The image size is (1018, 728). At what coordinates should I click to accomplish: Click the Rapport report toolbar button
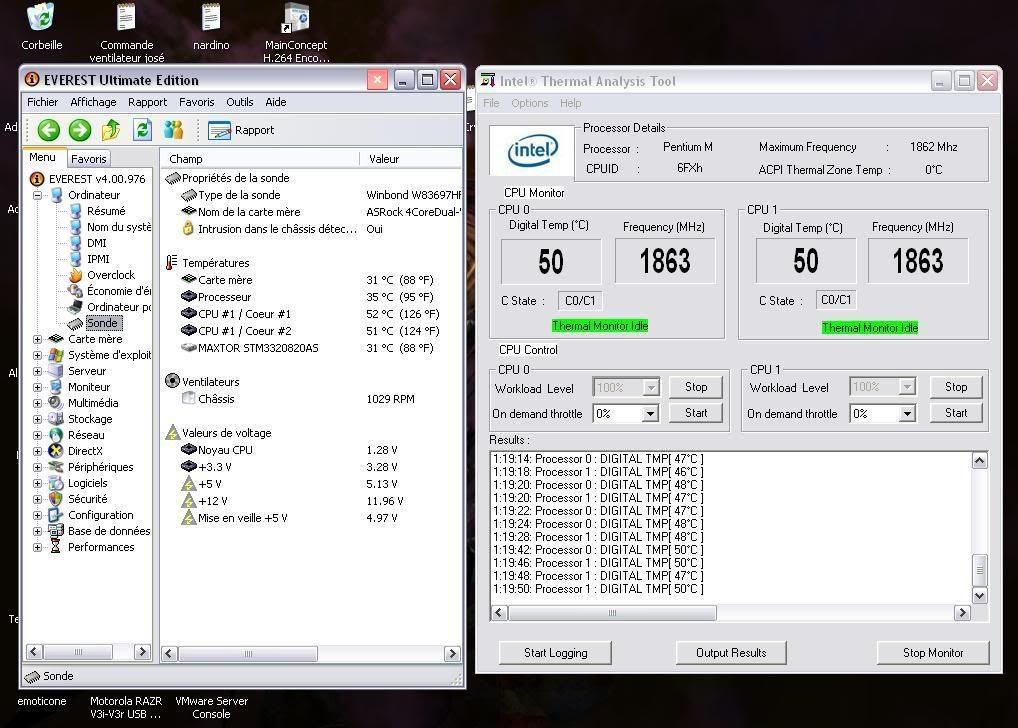tap(241, 130)
